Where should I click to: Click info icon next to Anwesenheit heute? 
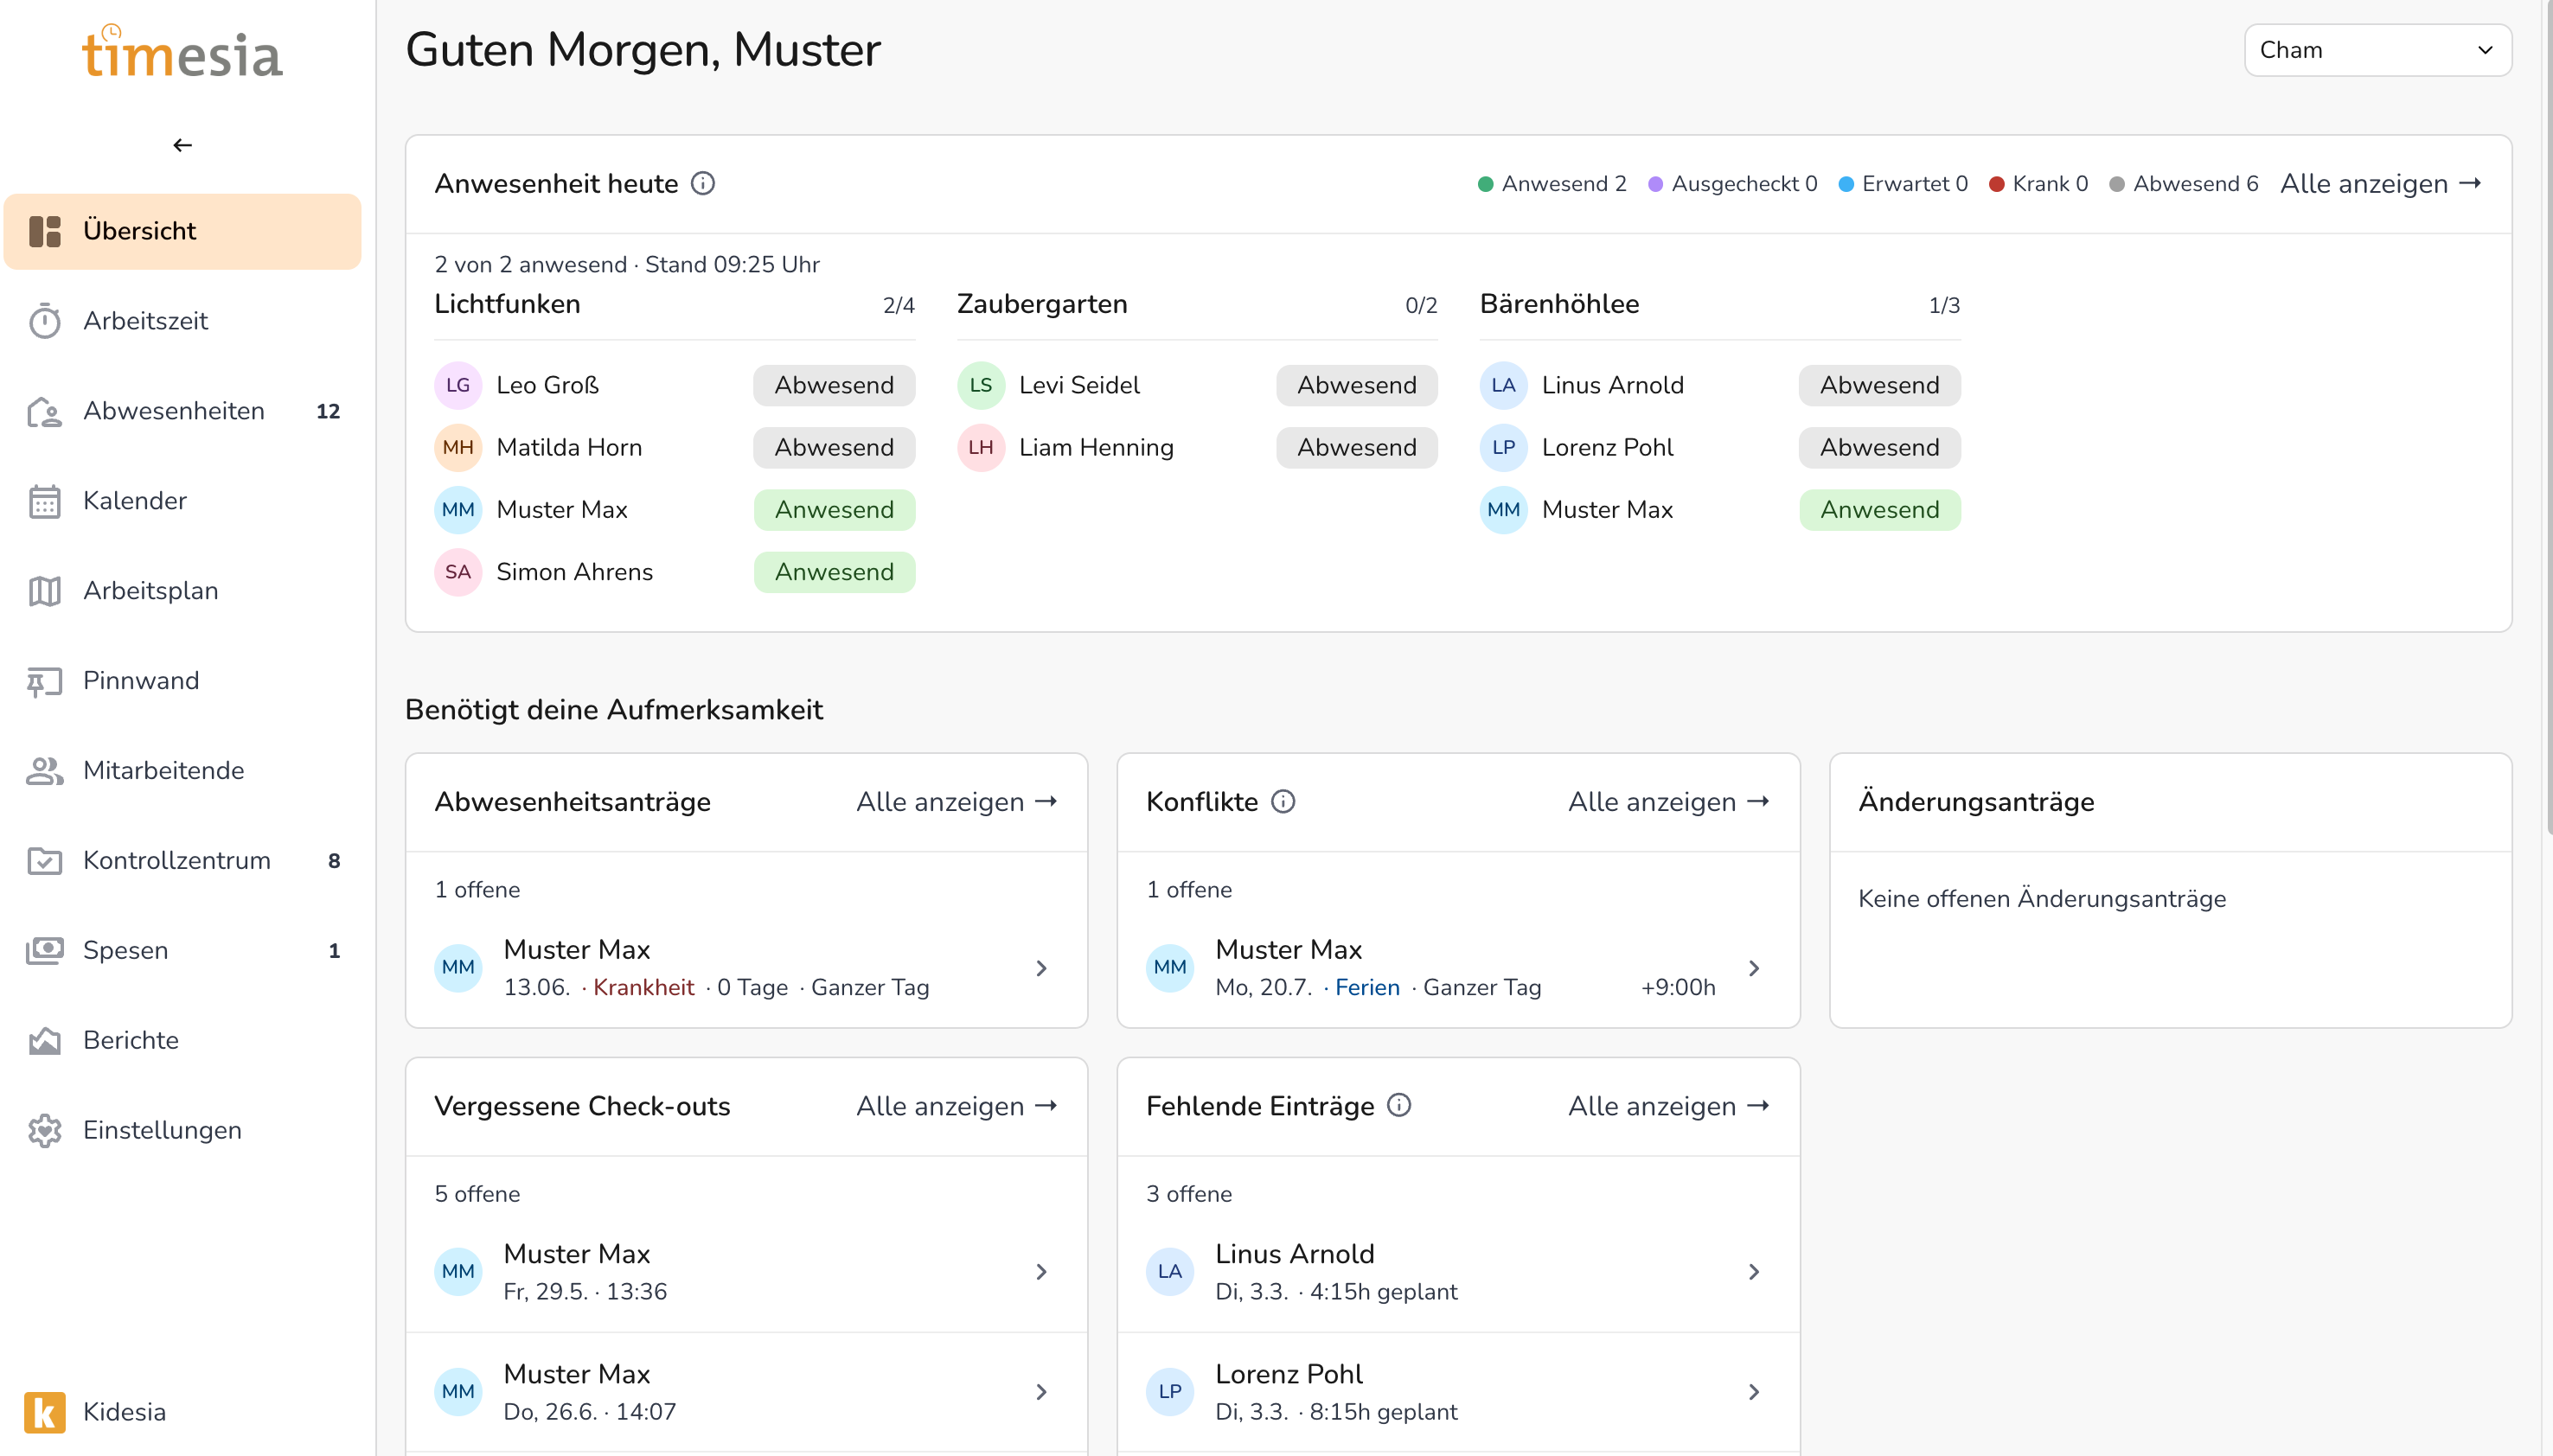click(x=703, y=183)
